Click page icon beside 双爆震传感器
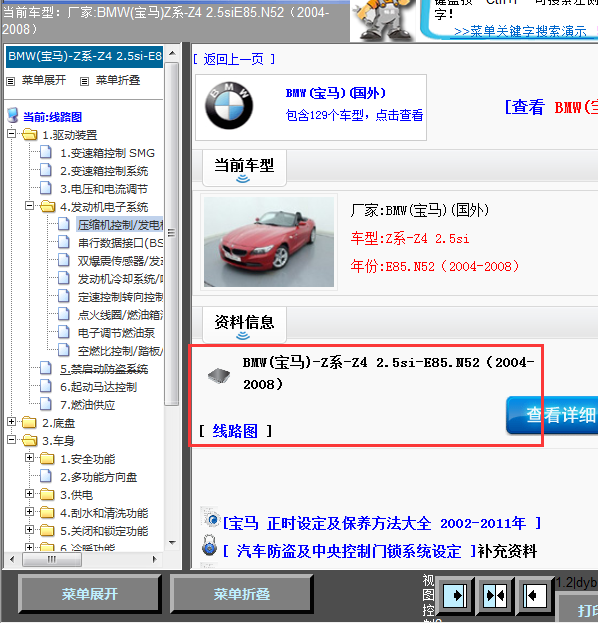The height and width of the screenshot is (624, 598). coord(64,260)
